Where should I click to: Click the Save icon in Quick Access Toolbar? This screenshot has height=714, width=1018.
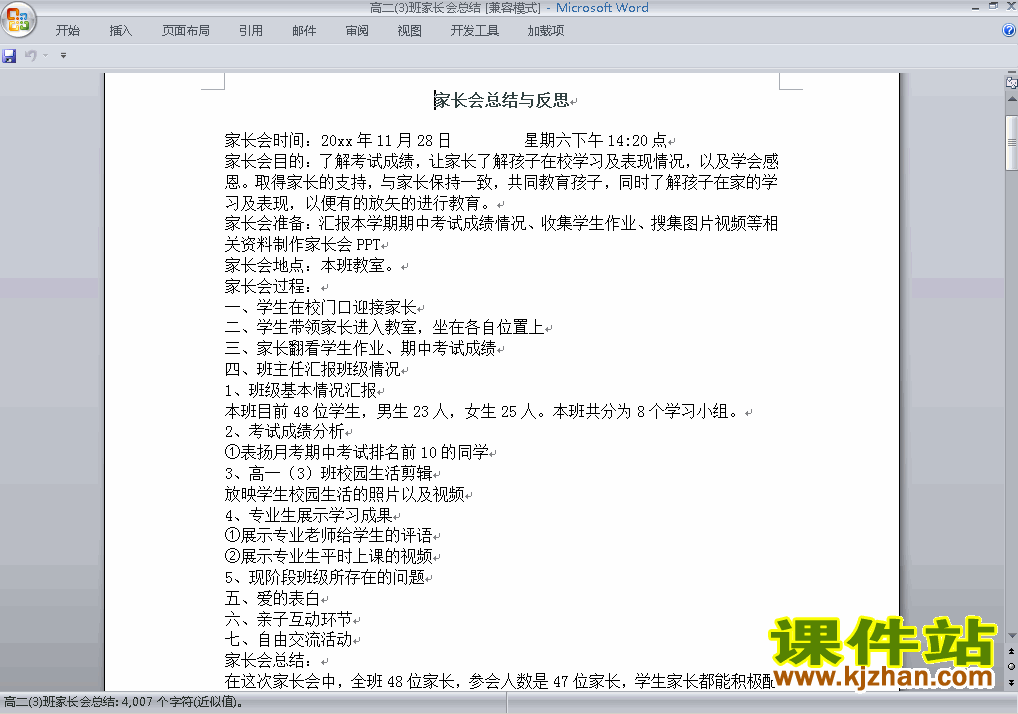click(x=9, y=56)
